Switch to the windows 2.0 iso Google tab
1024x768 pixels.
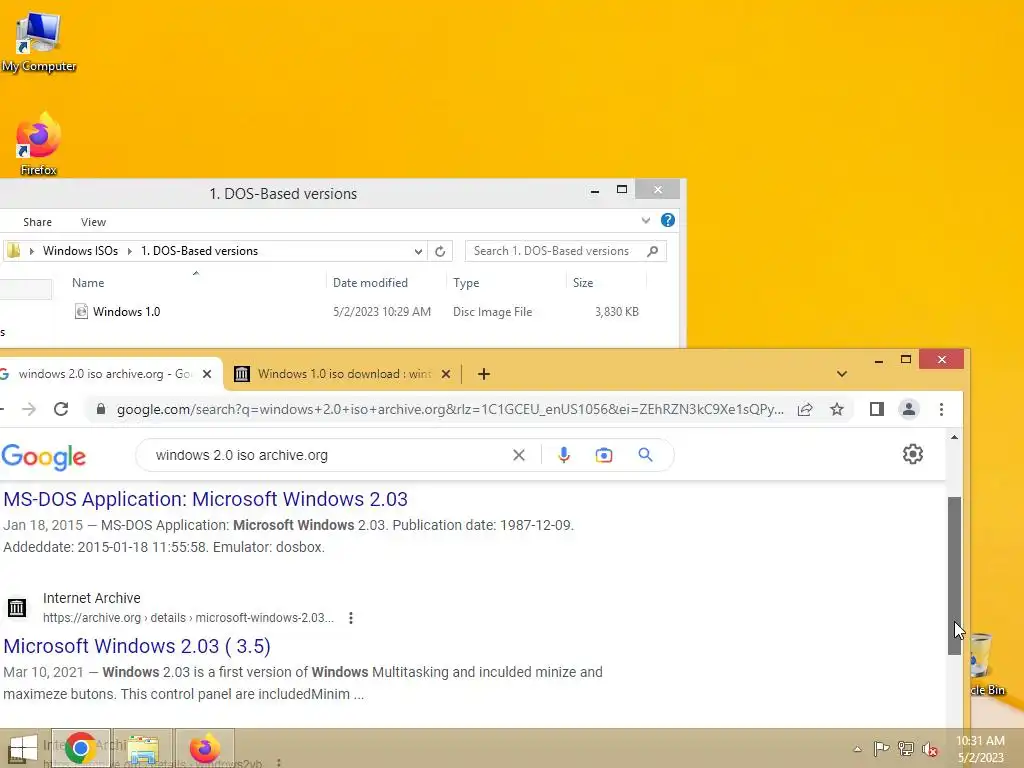[104, 374]
